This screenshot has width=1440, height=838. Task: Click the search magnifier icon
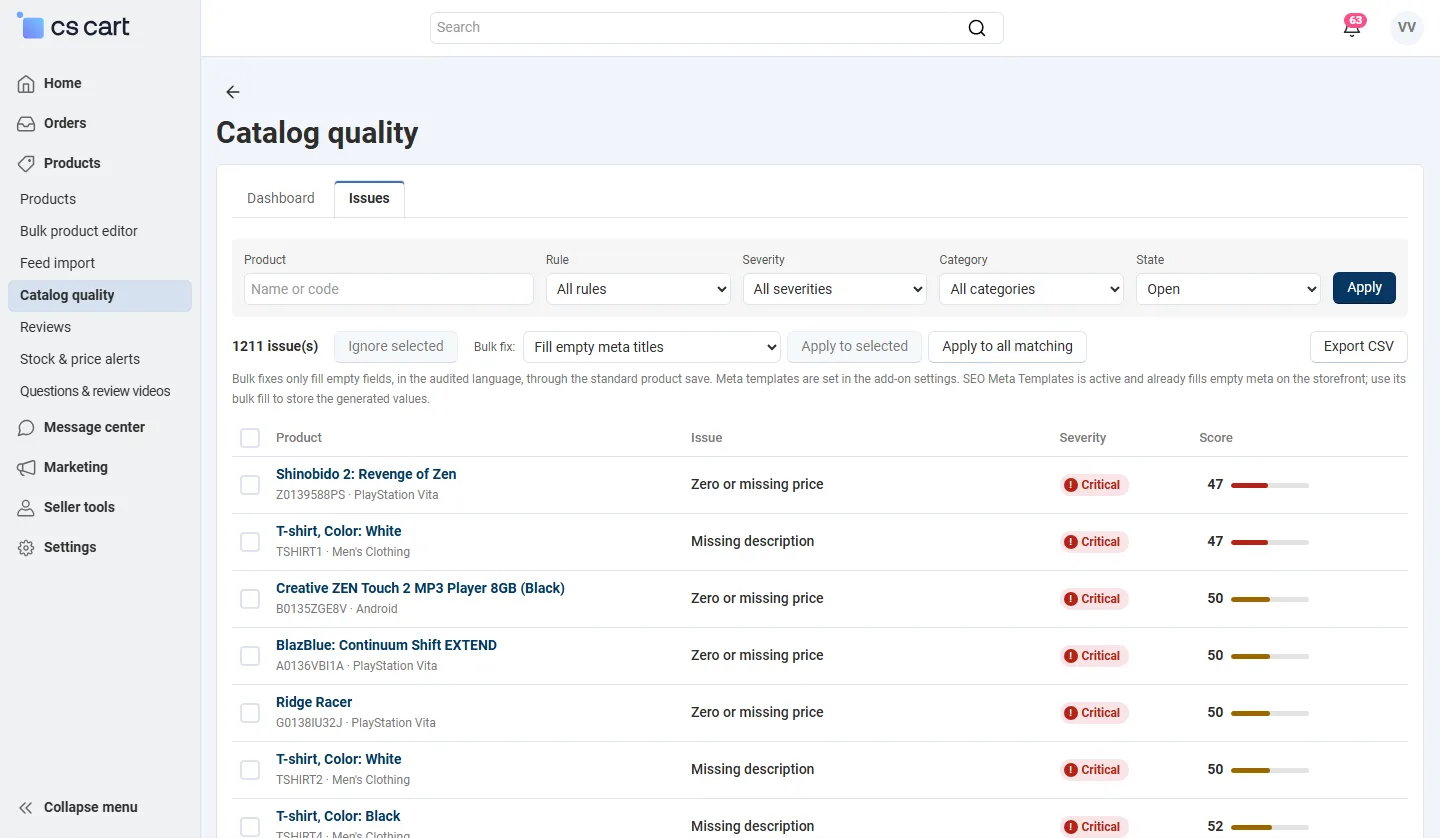[977, 28]
